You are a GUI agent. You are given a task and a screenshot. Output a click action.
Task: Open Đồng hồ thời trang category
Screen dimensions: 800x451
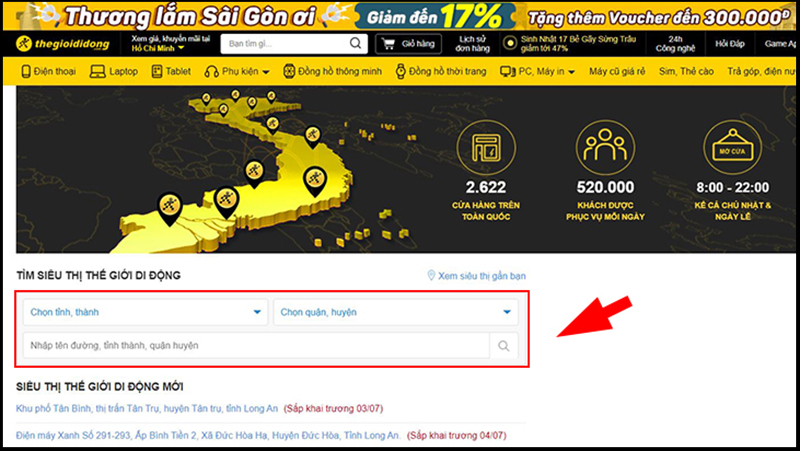pyautogui.click(x=441, y=71)
